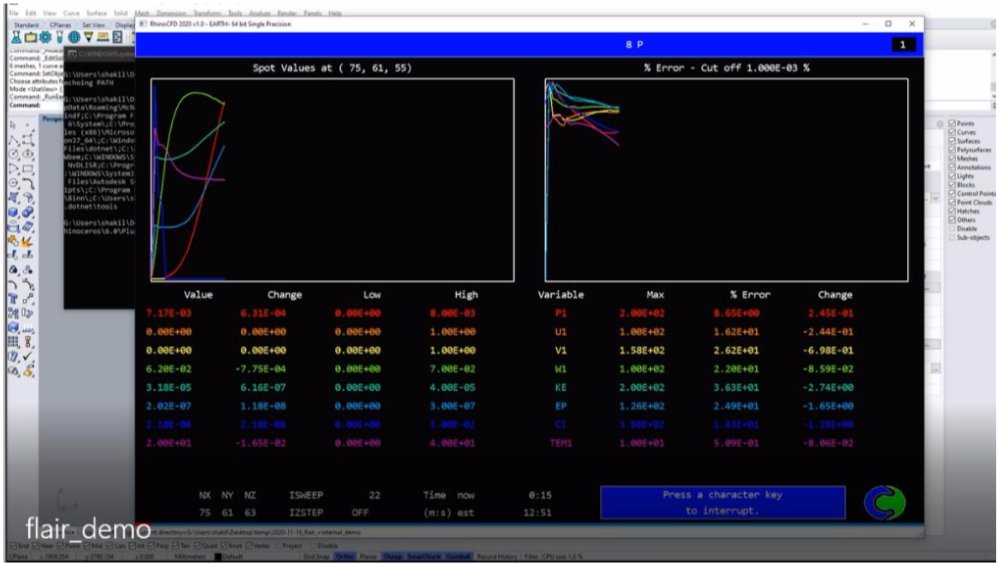The width and height of the screenshot is (998, 564).
Task: Click the Rhino Command prompt input line
Action: click(36, 106)
